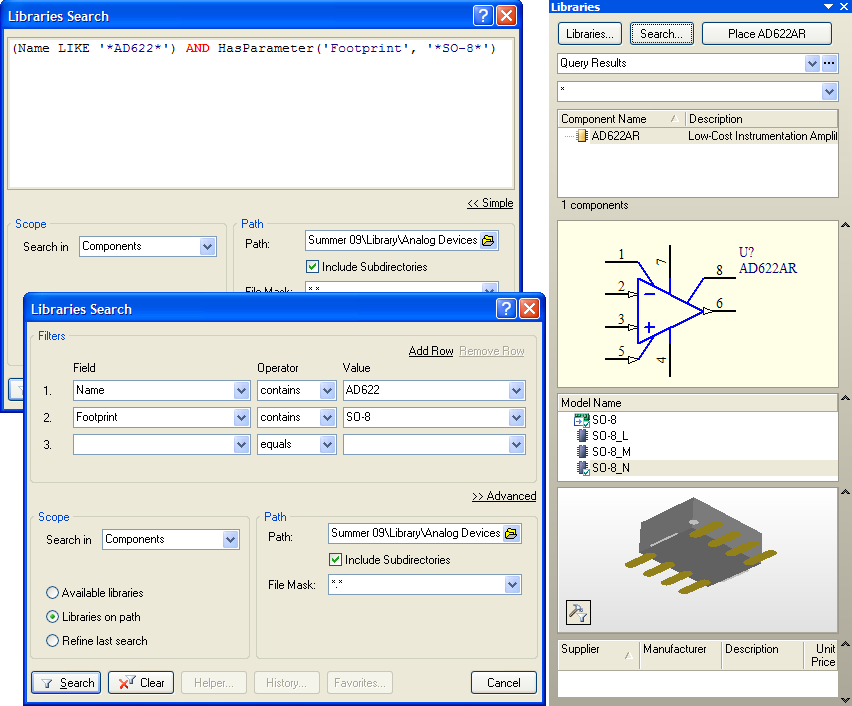Click the Value field containing AD622
Viewport: 852px width, 706px height.
423,391
